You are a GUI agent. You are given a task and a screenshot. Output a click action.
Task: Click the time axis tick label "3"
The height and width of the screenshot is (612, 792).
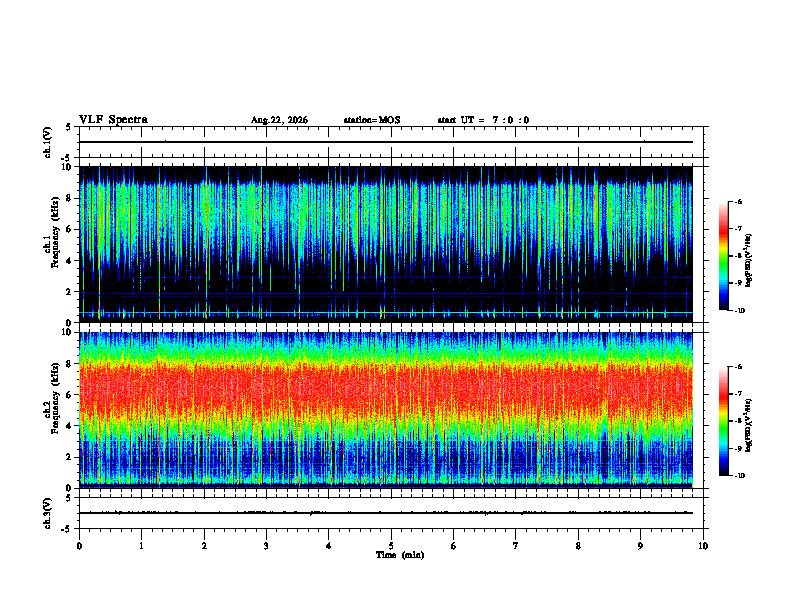266,546
